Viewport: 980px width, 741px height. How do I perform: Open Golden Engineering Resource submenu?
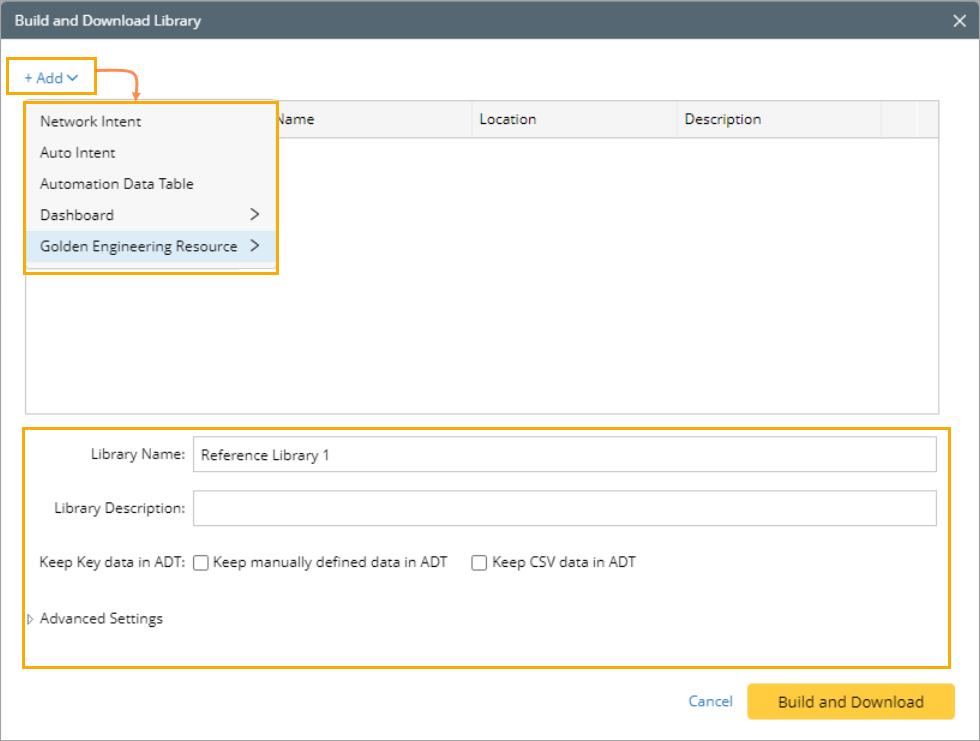click(139, 246)
